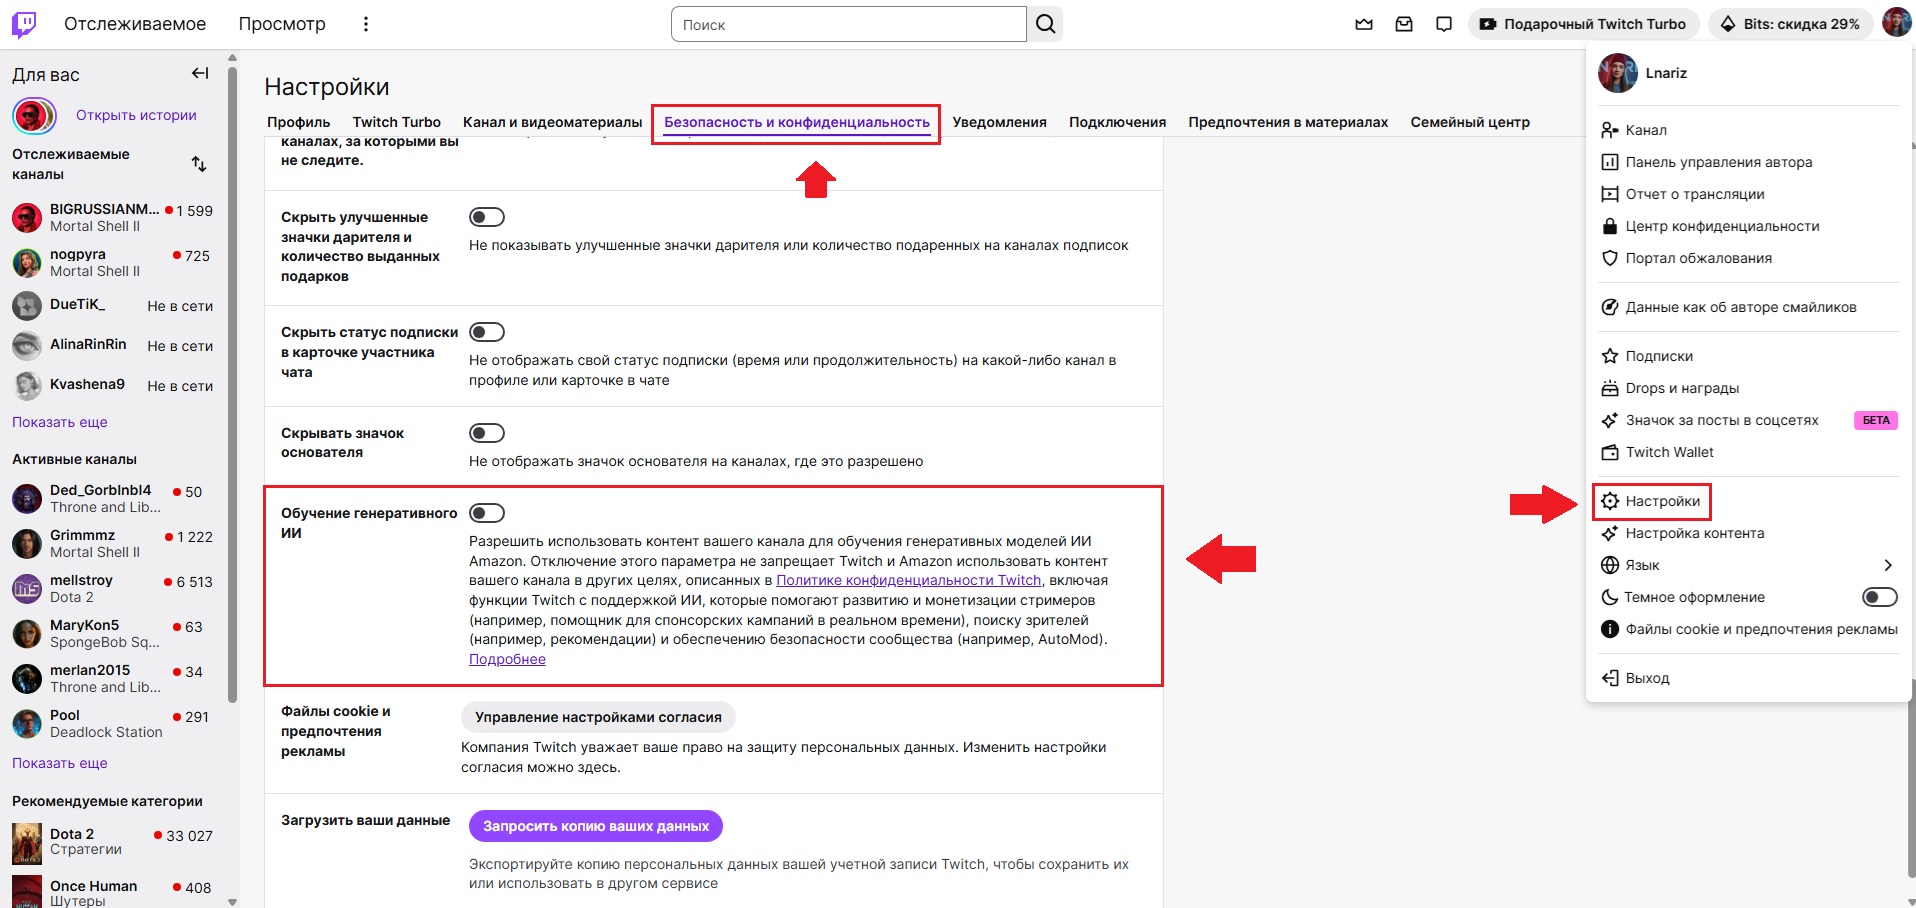Toggle Темное оформление dark theme switch
This screenshot has height=908, width=1916.
click(x=1879, y=597)
